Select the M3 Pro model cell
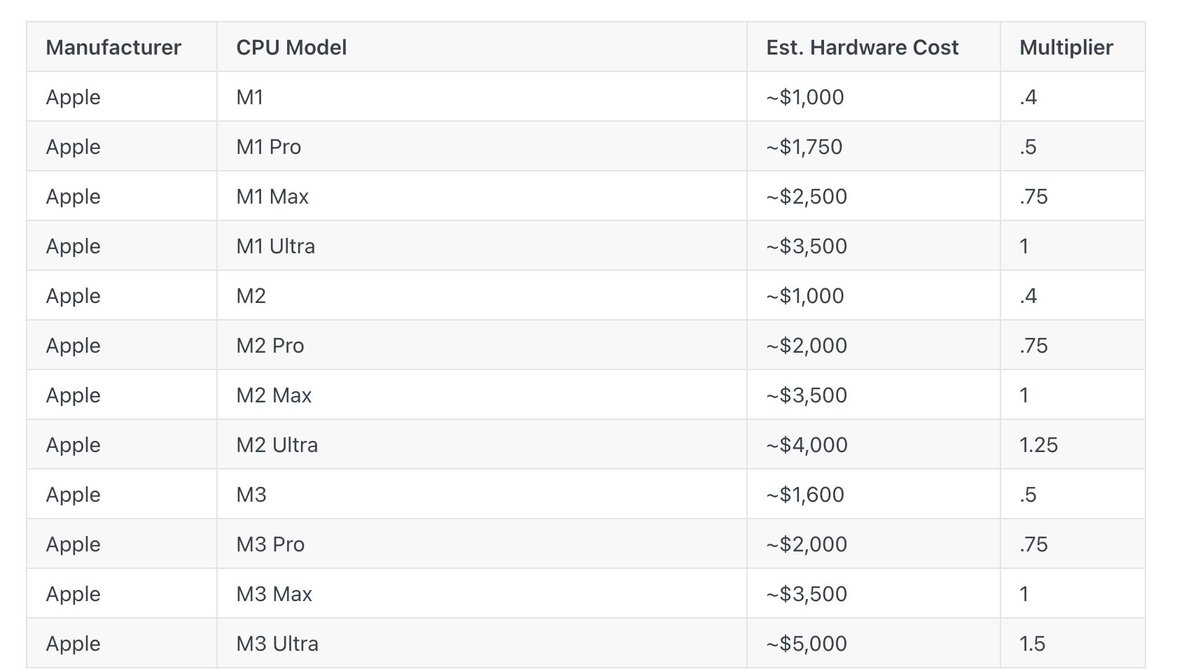The width and height of the screenshot is (1200, 669). tap(270, 544)
